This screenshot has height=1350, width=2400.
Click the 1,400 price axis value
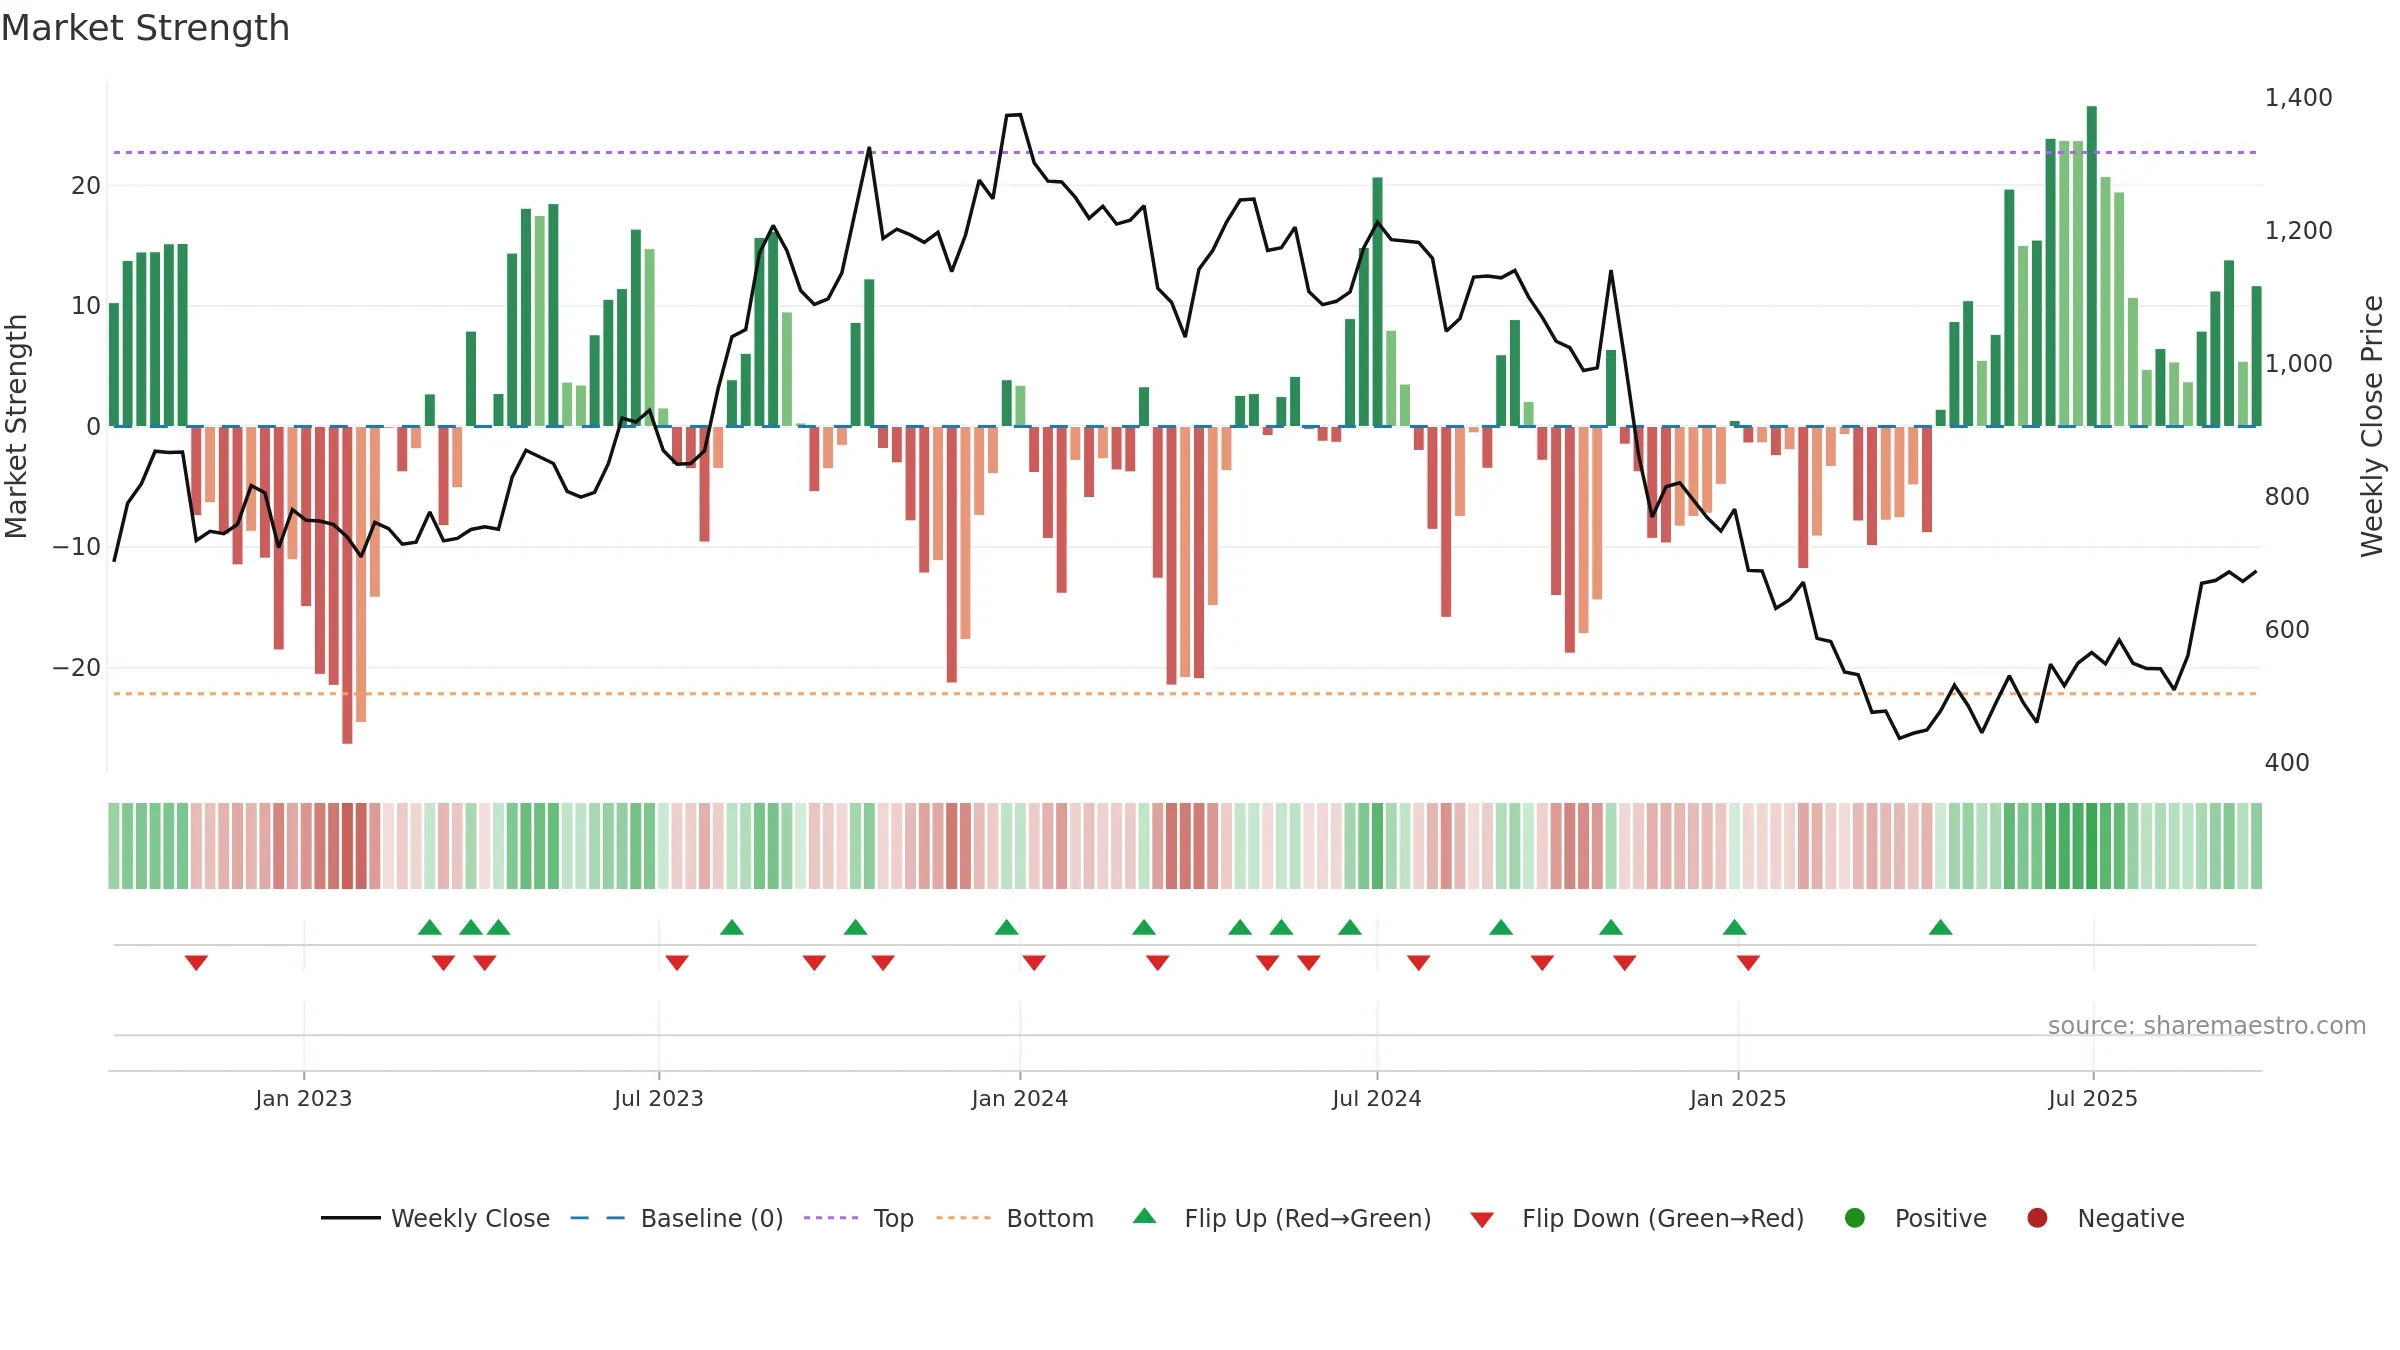point(2298,97)
